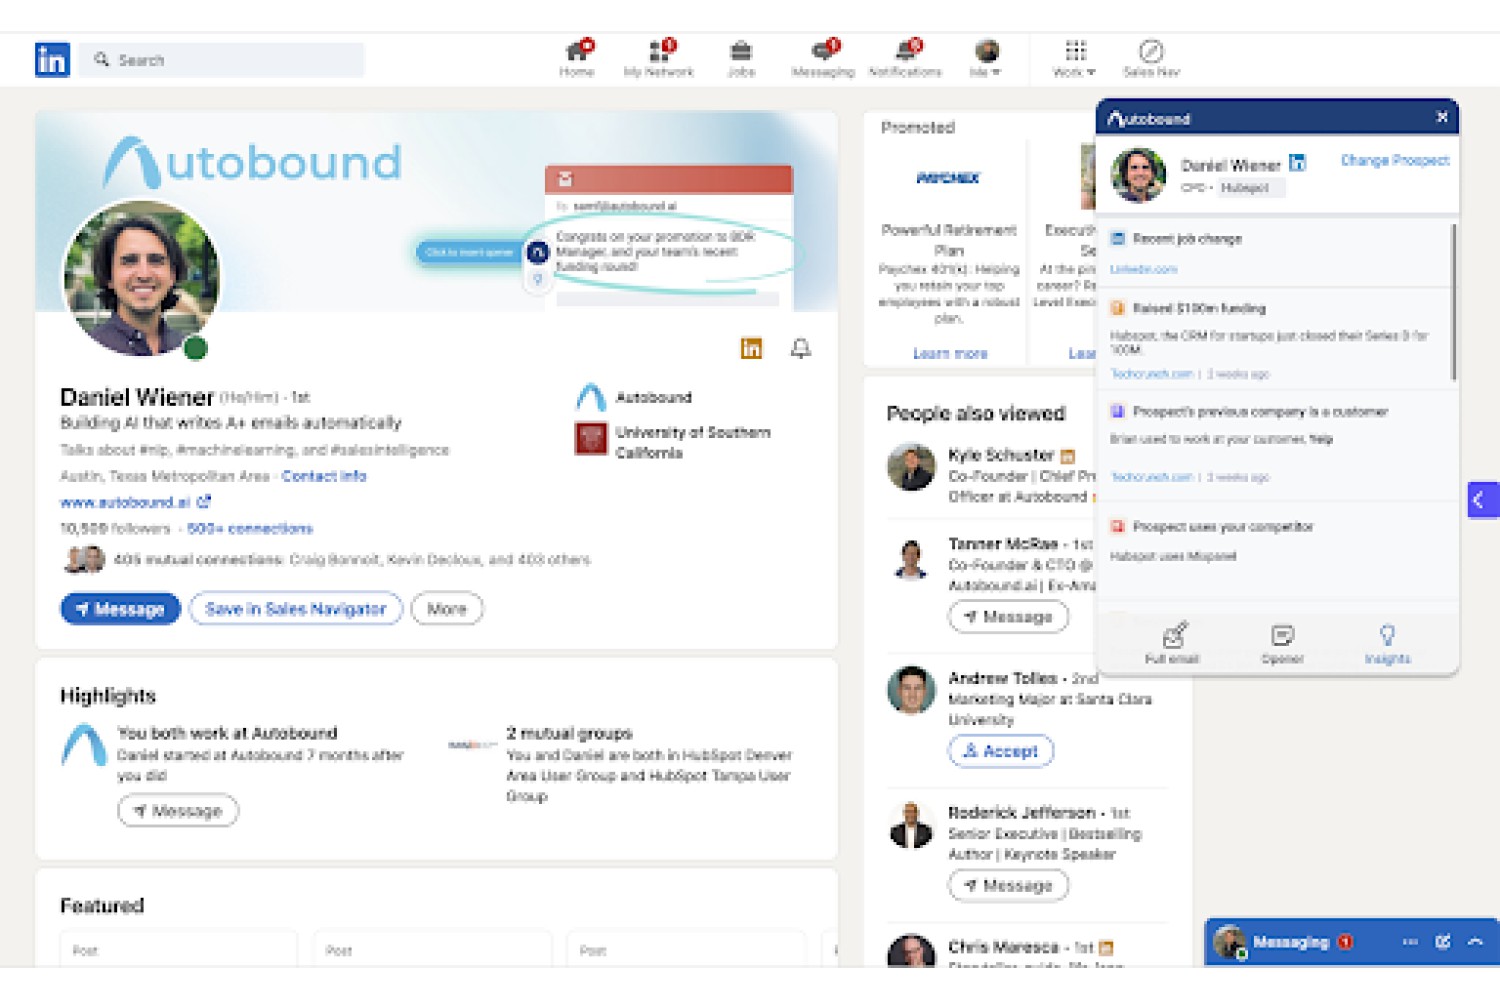Viewport: 1500px width, 1000px height.
Task: Open My Network nav icon
Action: 659,58
